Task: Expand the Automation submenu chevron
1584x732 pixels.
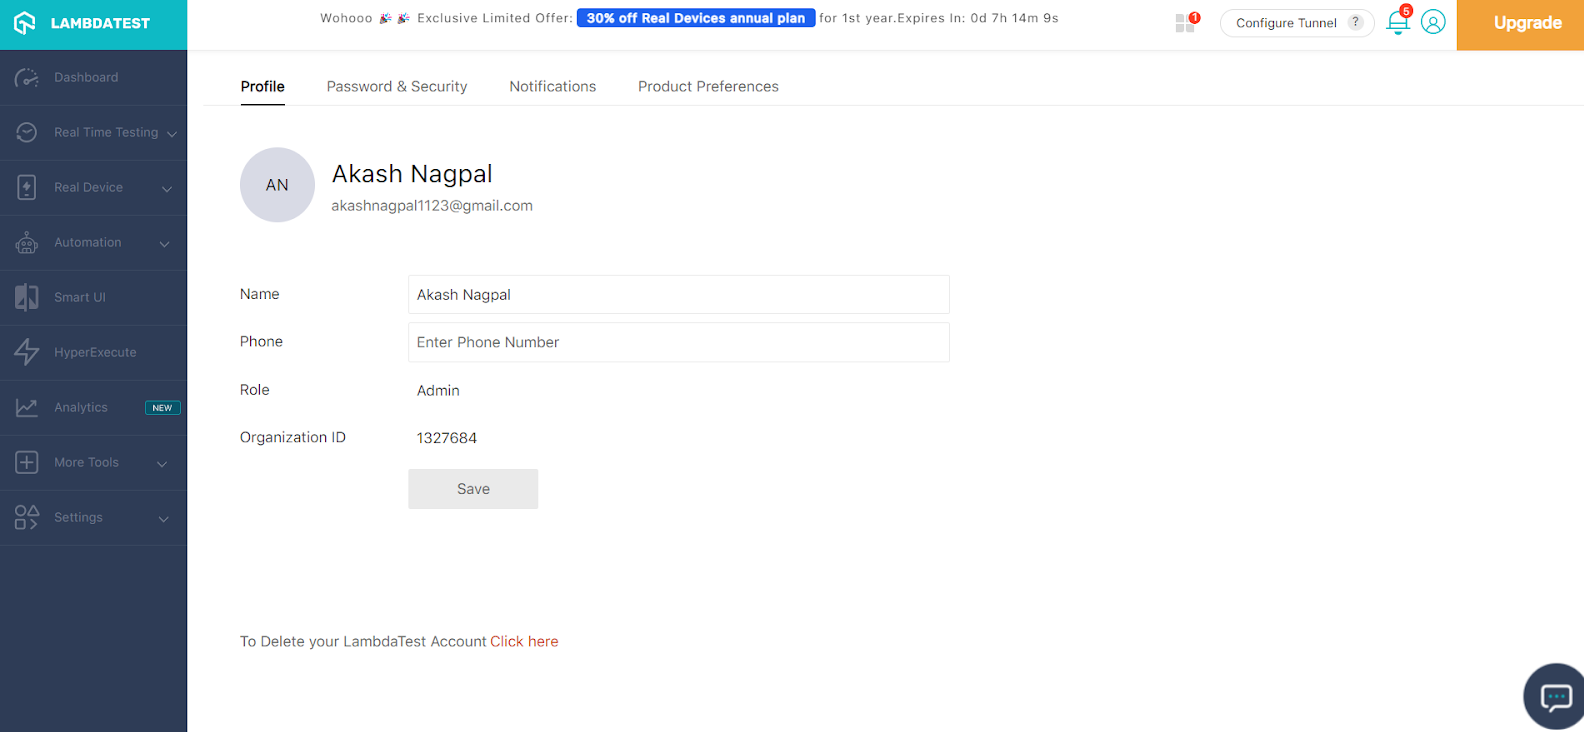Action: (165, 244)
